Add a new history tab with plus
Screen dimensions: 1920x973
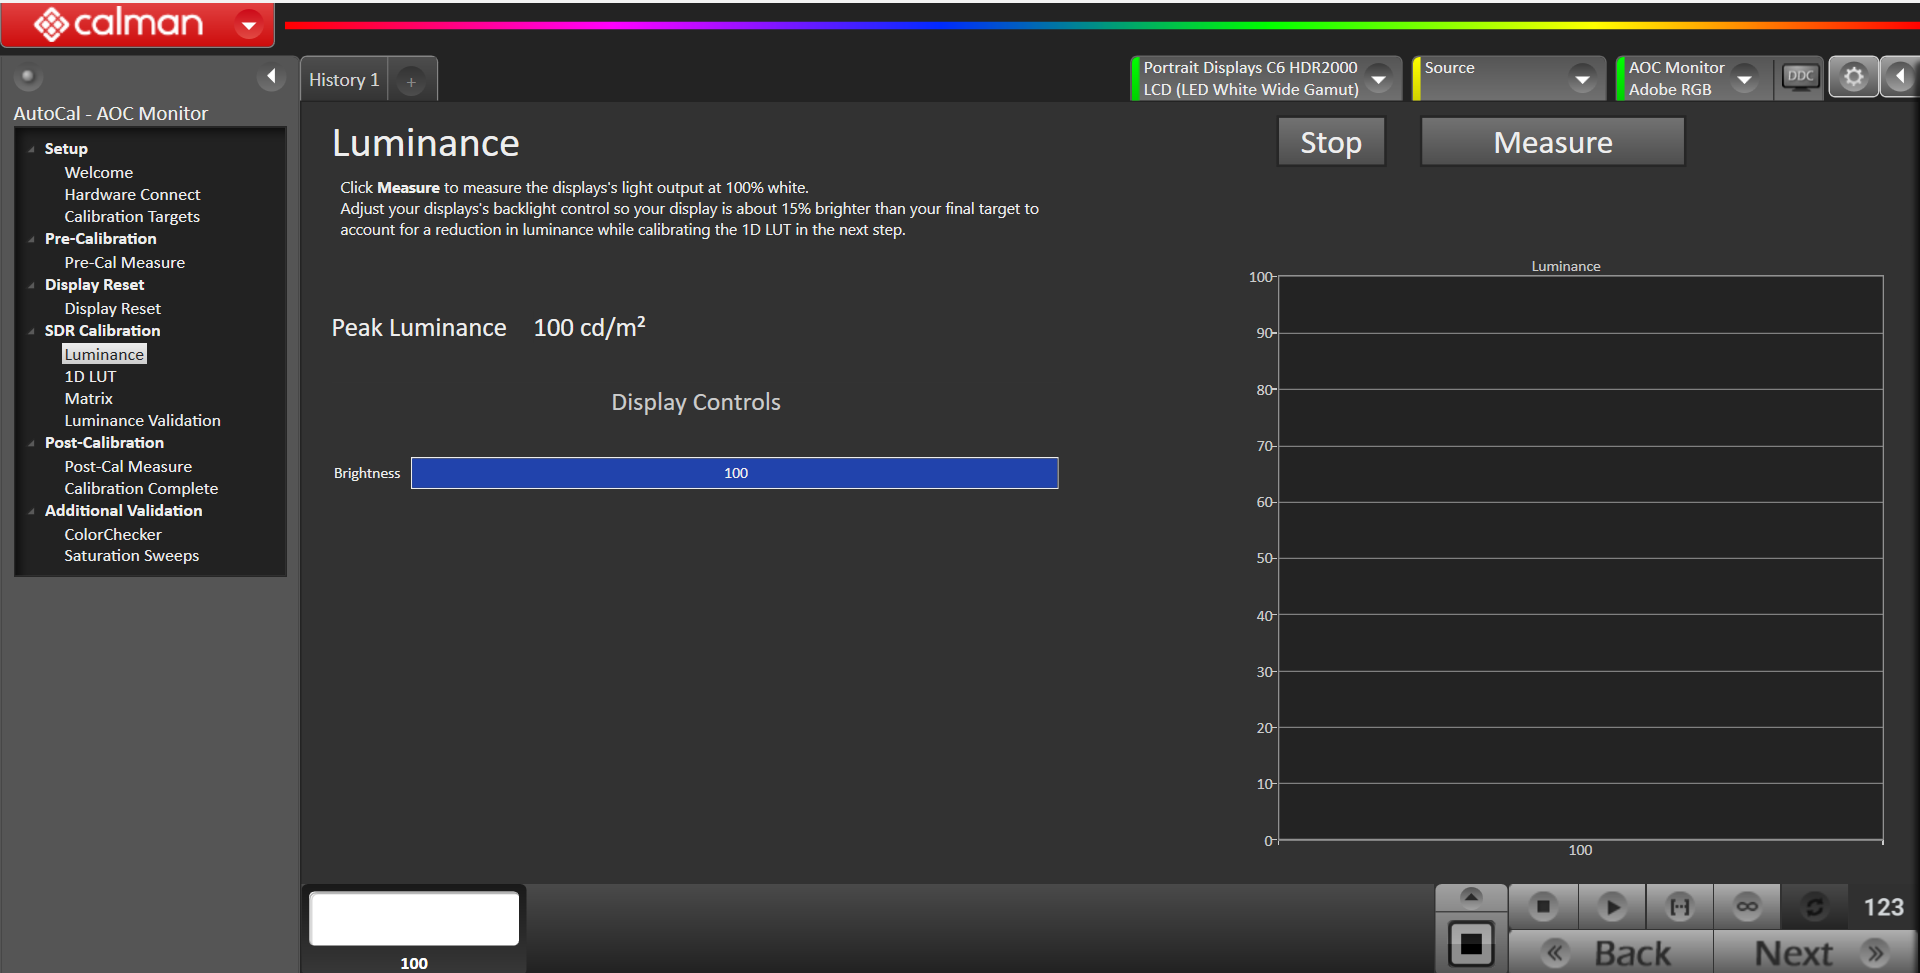click(x=411, y=82)
